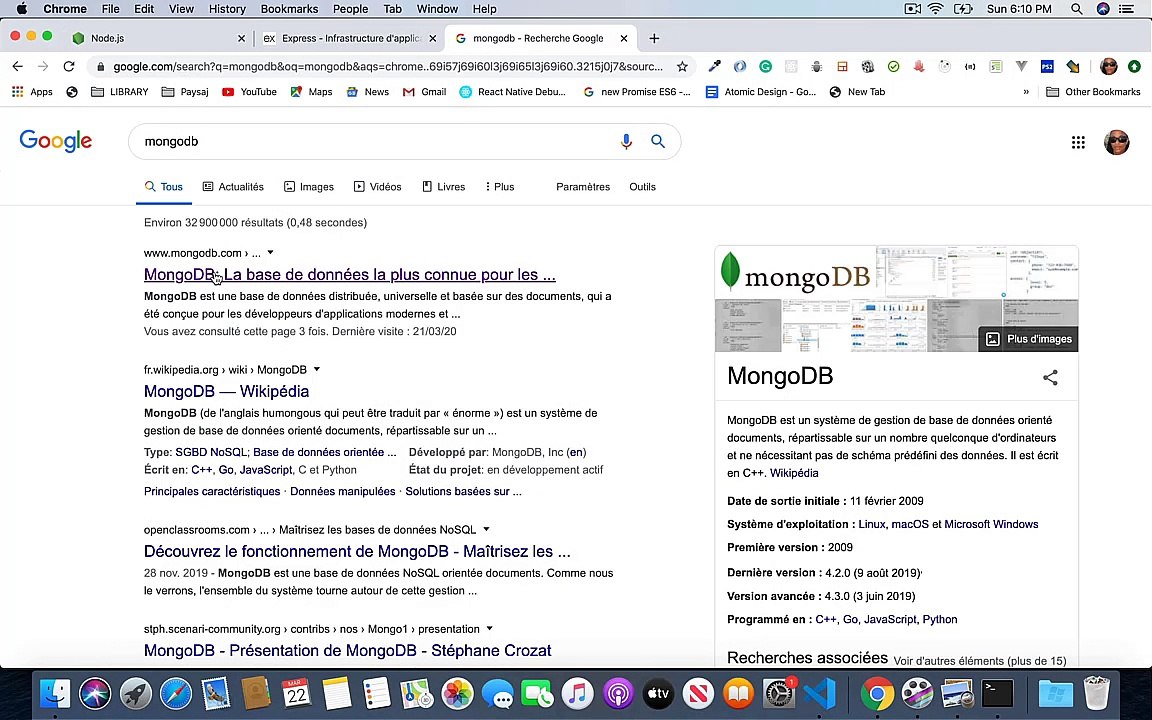
Task: Open Visual Studio Code in dock
Action: pos(819,693)
